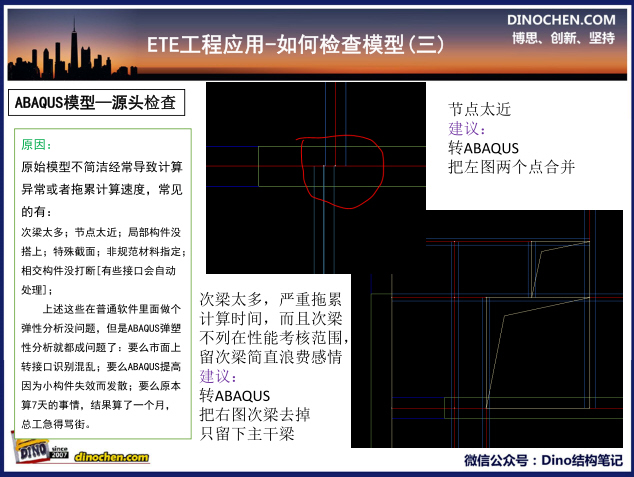Click the text 把右图次梁去掉
The width and height of the screenshot is (634, 477).
point(255,415)
